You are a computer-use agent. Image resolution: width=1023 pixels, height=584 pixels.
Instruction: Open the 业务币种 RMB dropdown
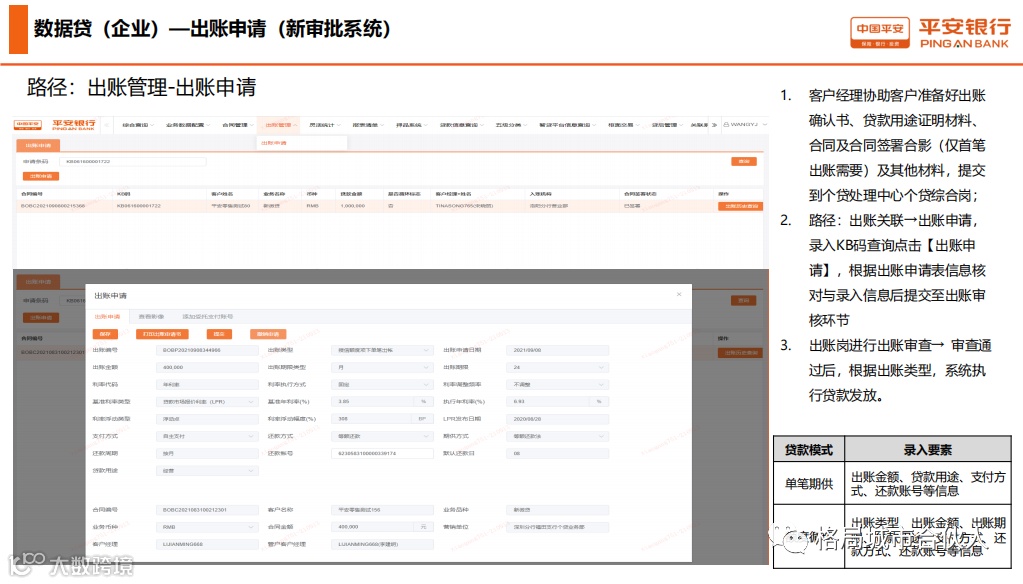click(207, 527)
